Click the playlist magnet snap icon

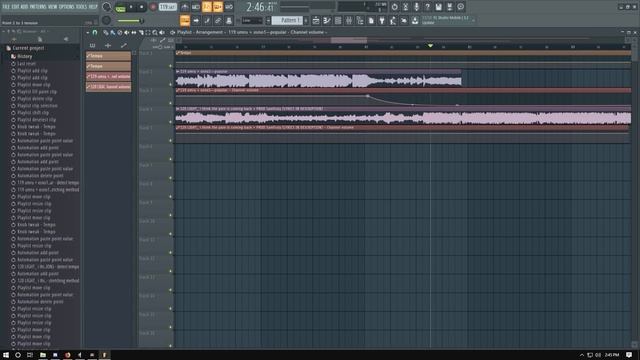pos(95,32)
